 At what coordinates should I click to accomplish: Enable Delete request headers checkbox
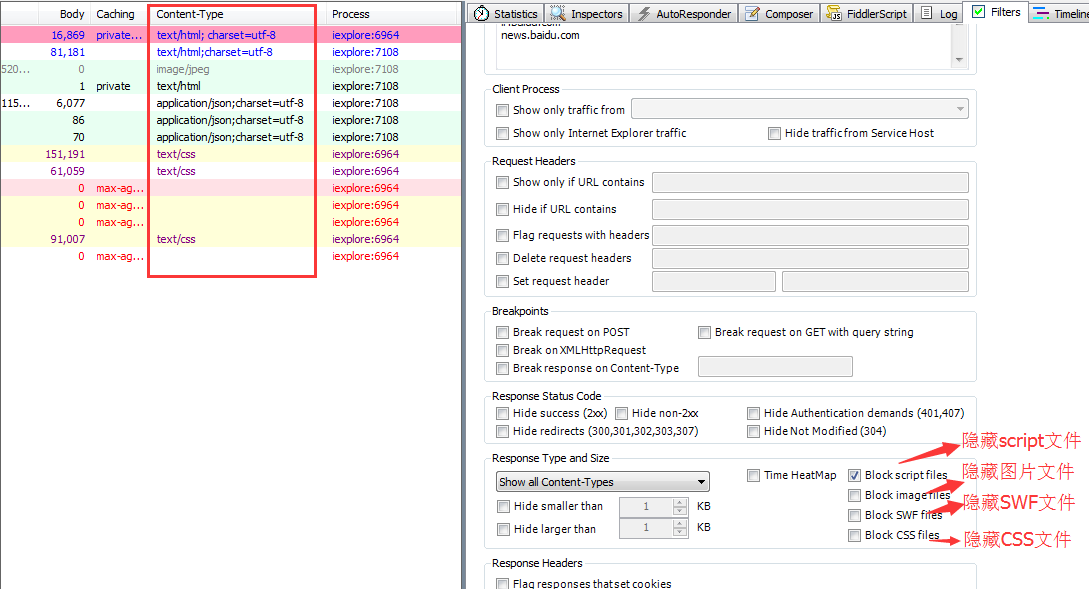[502, 259]
